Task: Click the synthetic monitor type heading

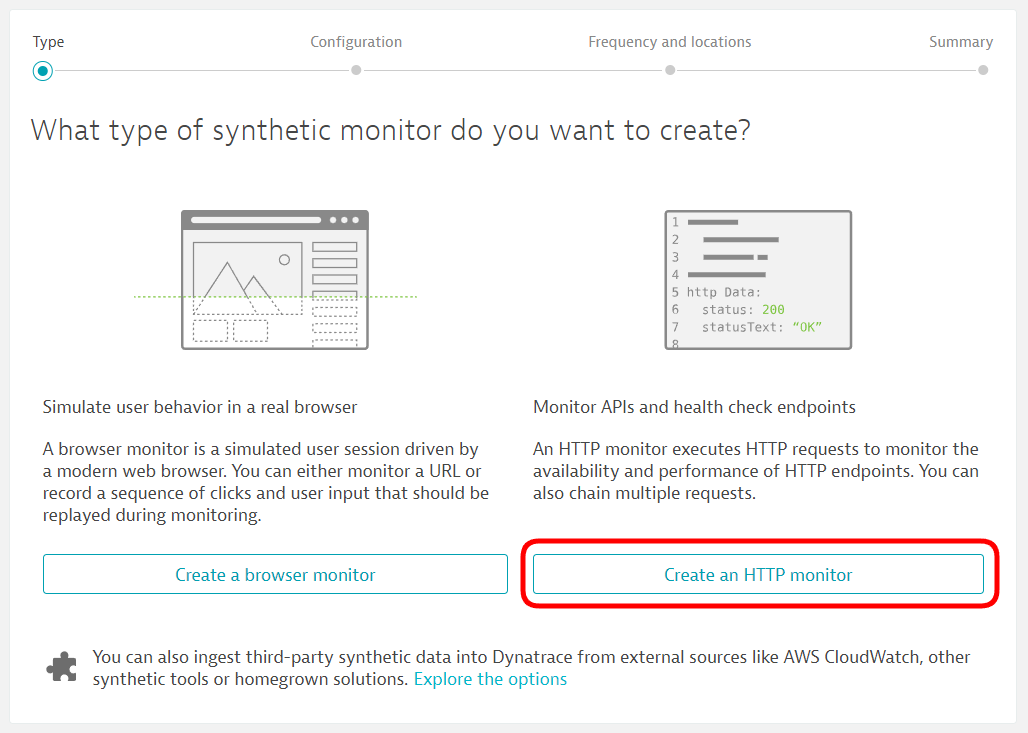Action: tap(390, 130)
